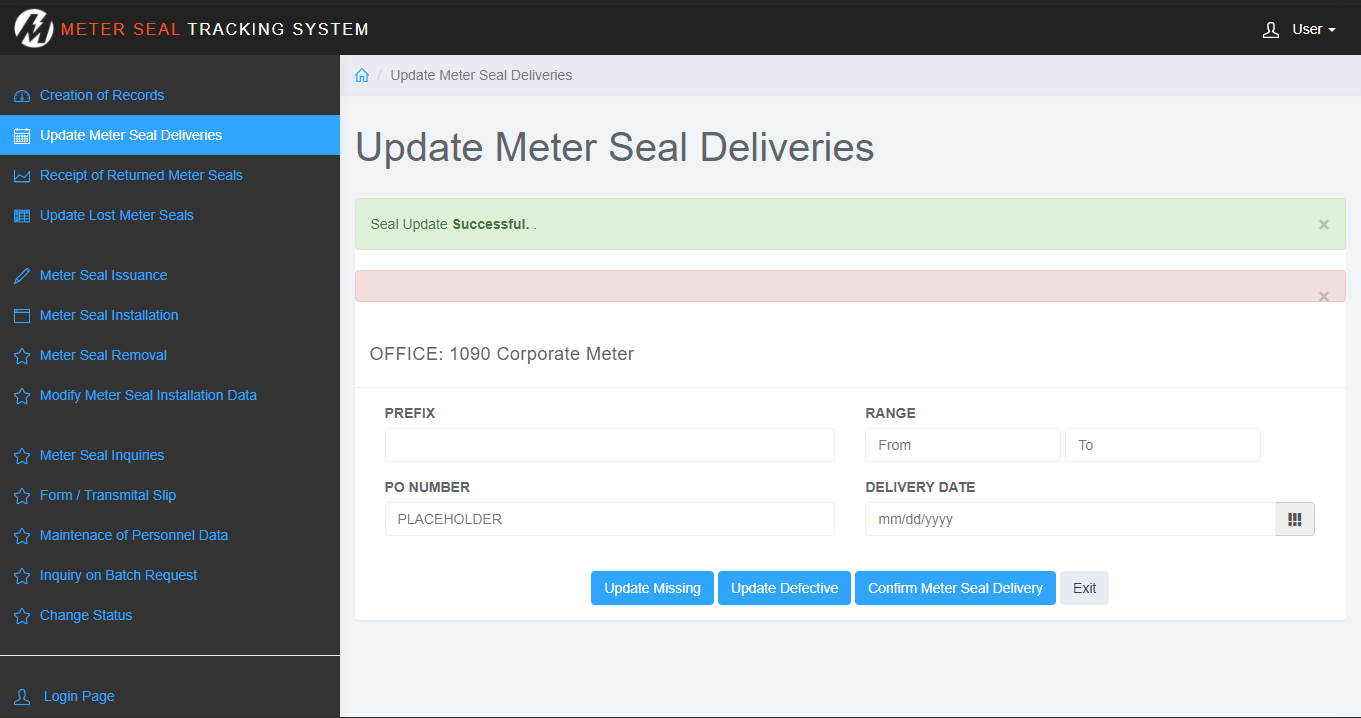This screenshot has height=718, width=1361.
Task: Focus the PREFIX input field
Action: [609, 445]
